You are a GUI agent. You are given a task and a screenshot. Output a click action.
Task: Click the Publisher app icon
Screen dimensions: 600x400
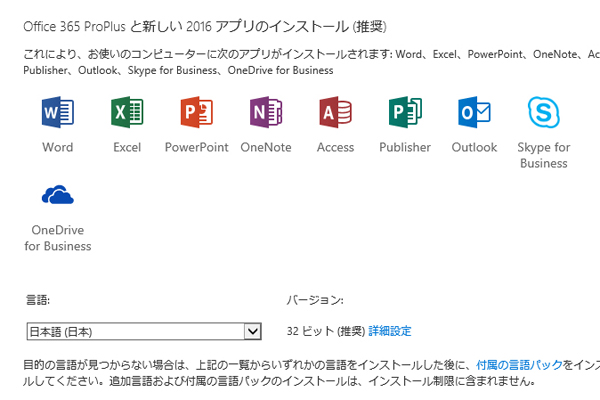tap(405, 113)
